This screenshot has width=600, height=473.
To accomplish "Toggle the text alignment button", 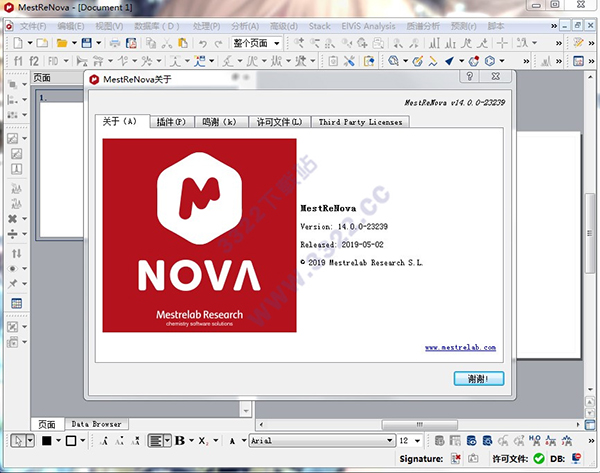I will pyautogui.click(x=156, y=441).
